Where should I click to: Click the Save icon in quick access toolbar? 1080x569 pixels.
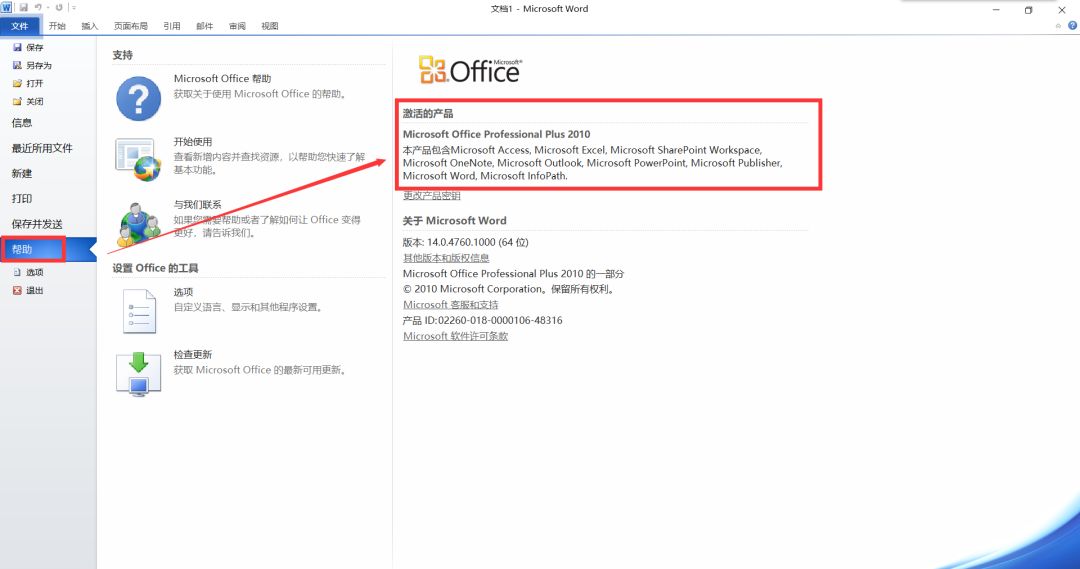click(x=23, y=8)
